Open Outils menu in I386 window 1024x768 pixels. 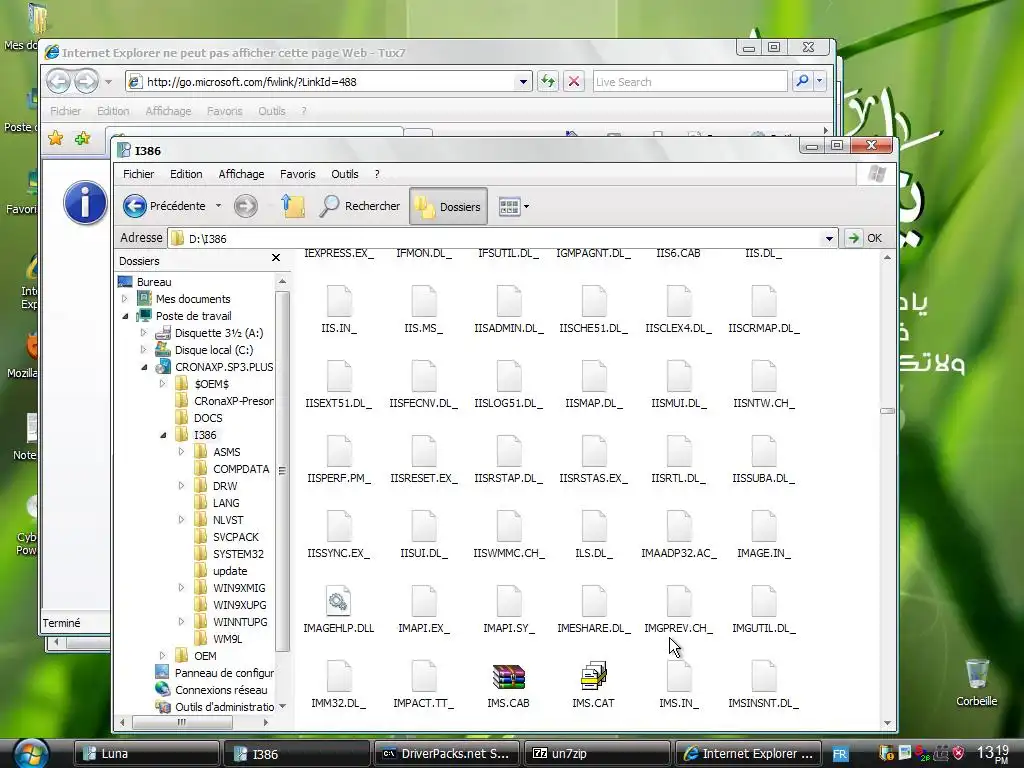[345, 174]
